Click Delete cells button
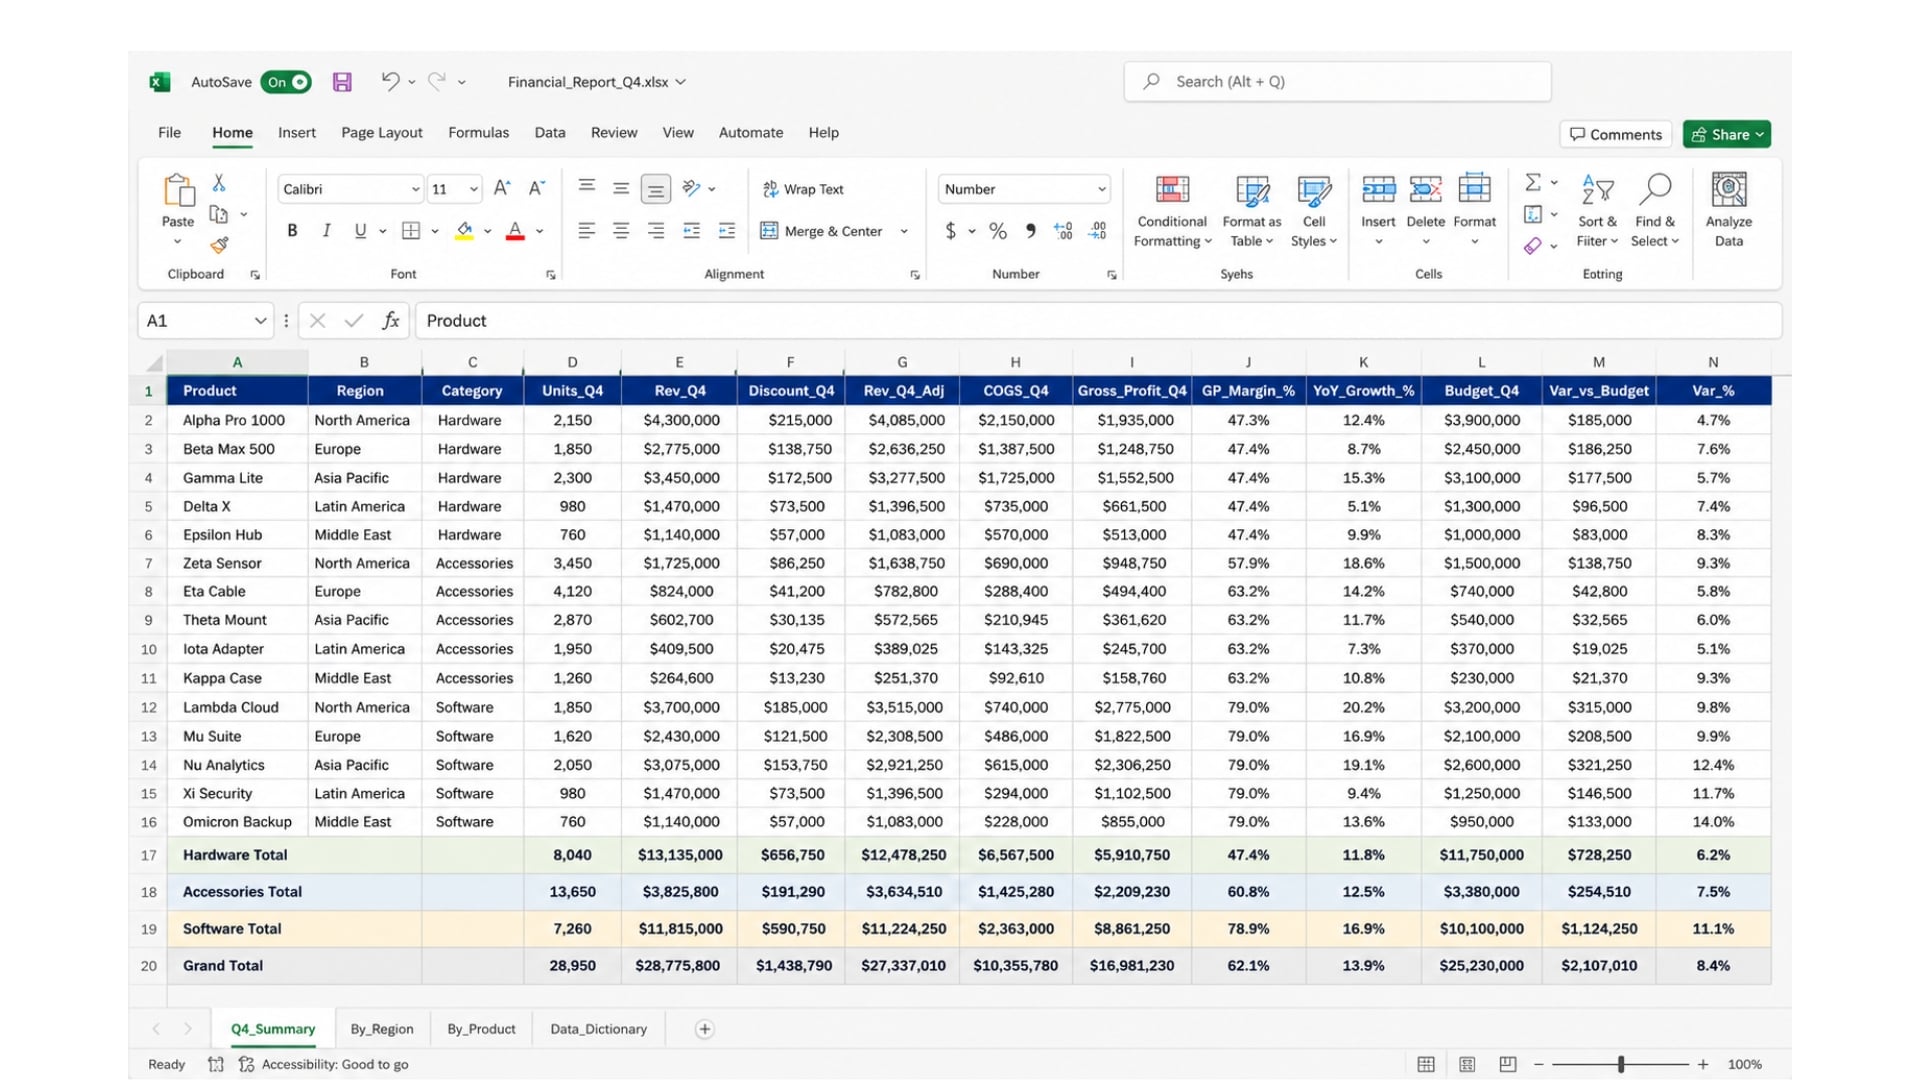1920x1080 pixels. click(x=1425, y=210)
